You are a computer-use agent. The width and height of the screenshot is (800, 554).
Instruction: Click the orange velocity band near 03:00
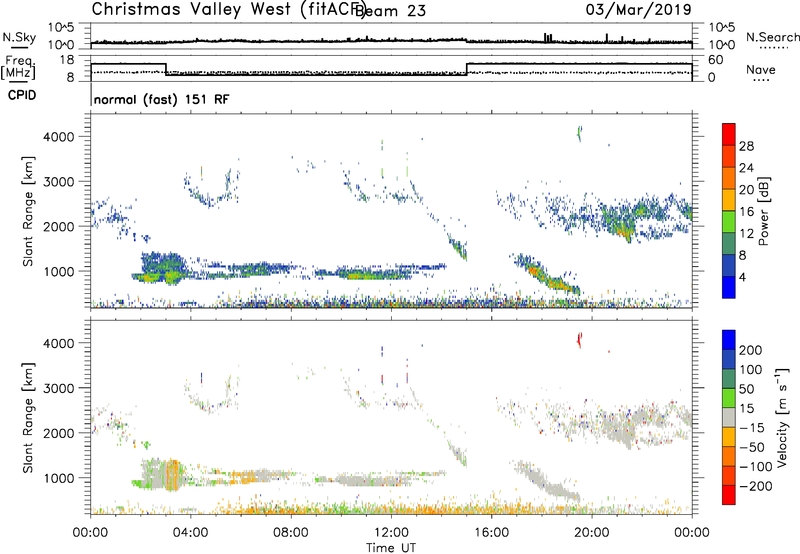coord(173,474)
